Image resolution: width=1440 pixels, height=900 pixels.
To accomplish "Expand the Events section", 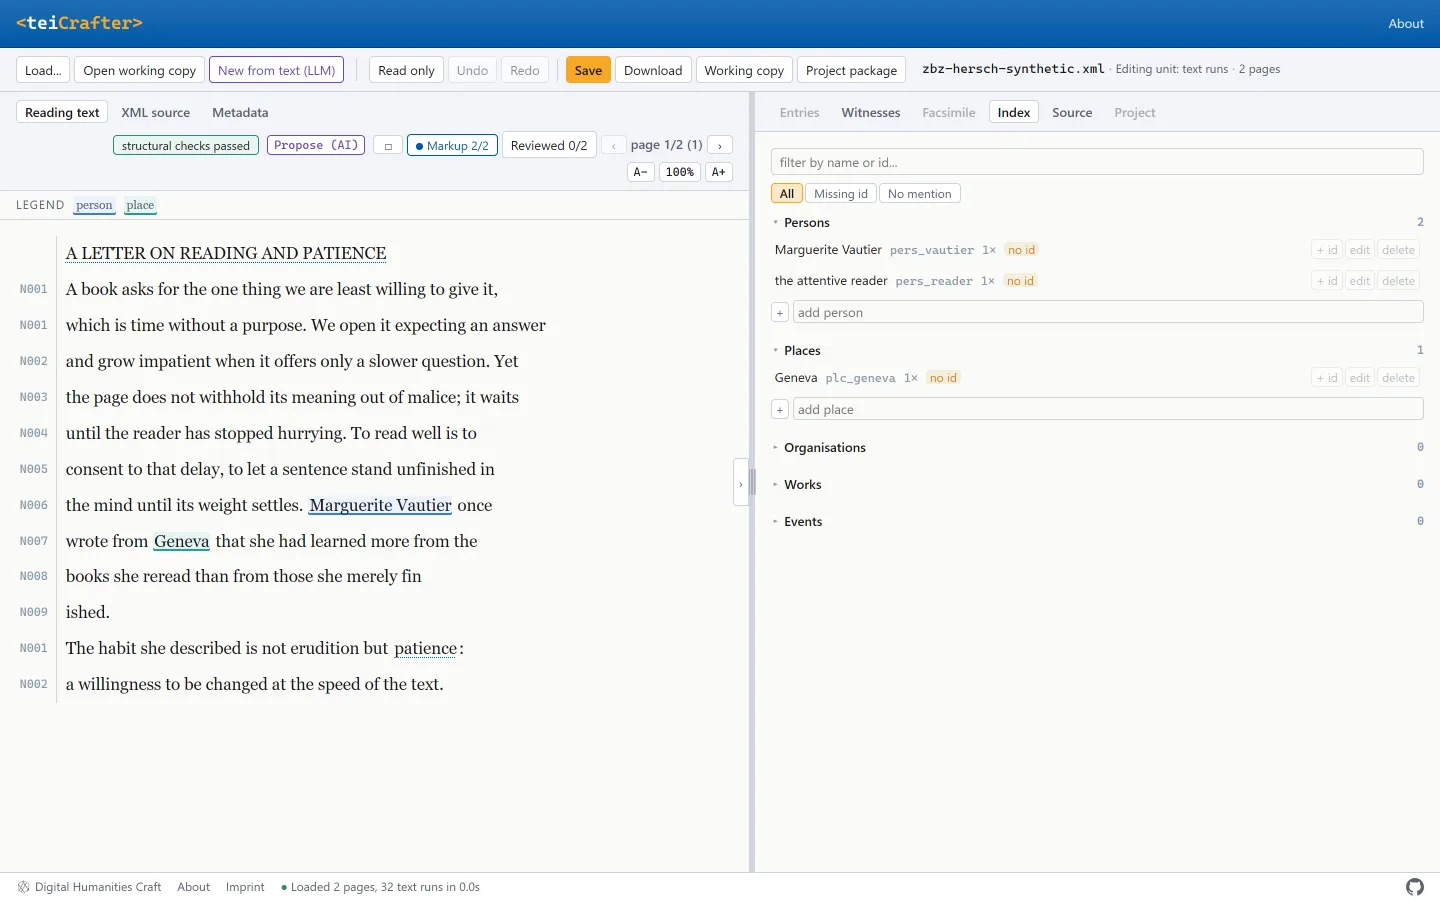I will click(x=798, y=522).
